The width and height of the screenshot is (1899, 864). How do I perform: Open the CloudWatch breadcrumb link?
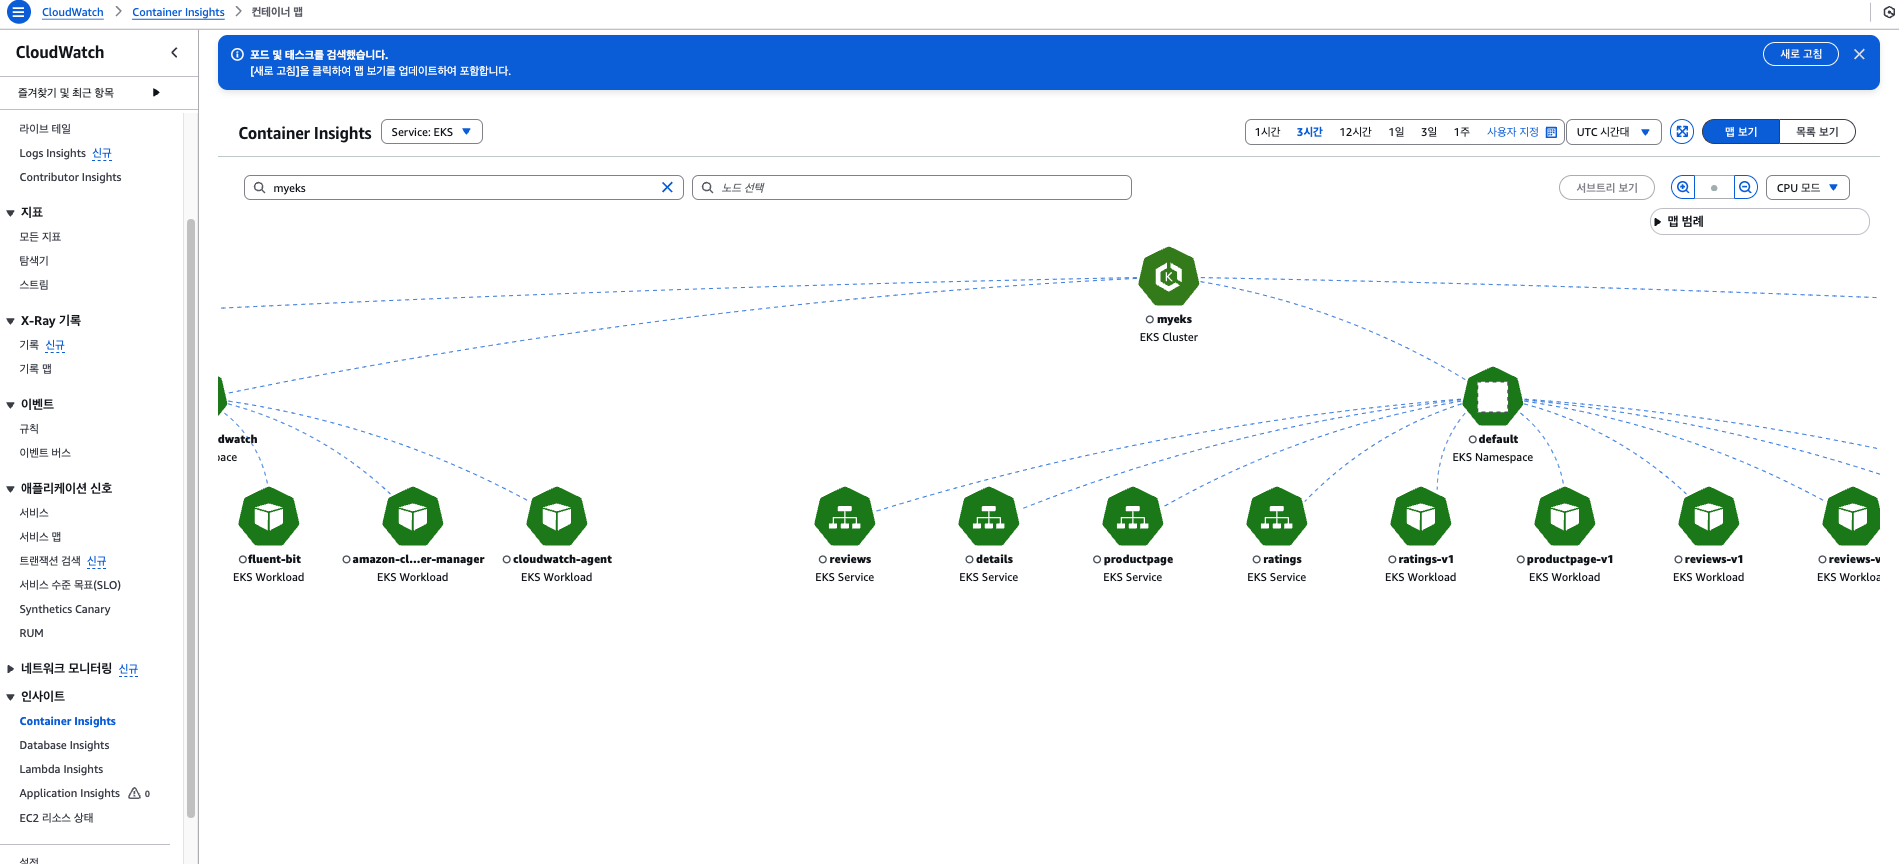(x=73, y=12)
